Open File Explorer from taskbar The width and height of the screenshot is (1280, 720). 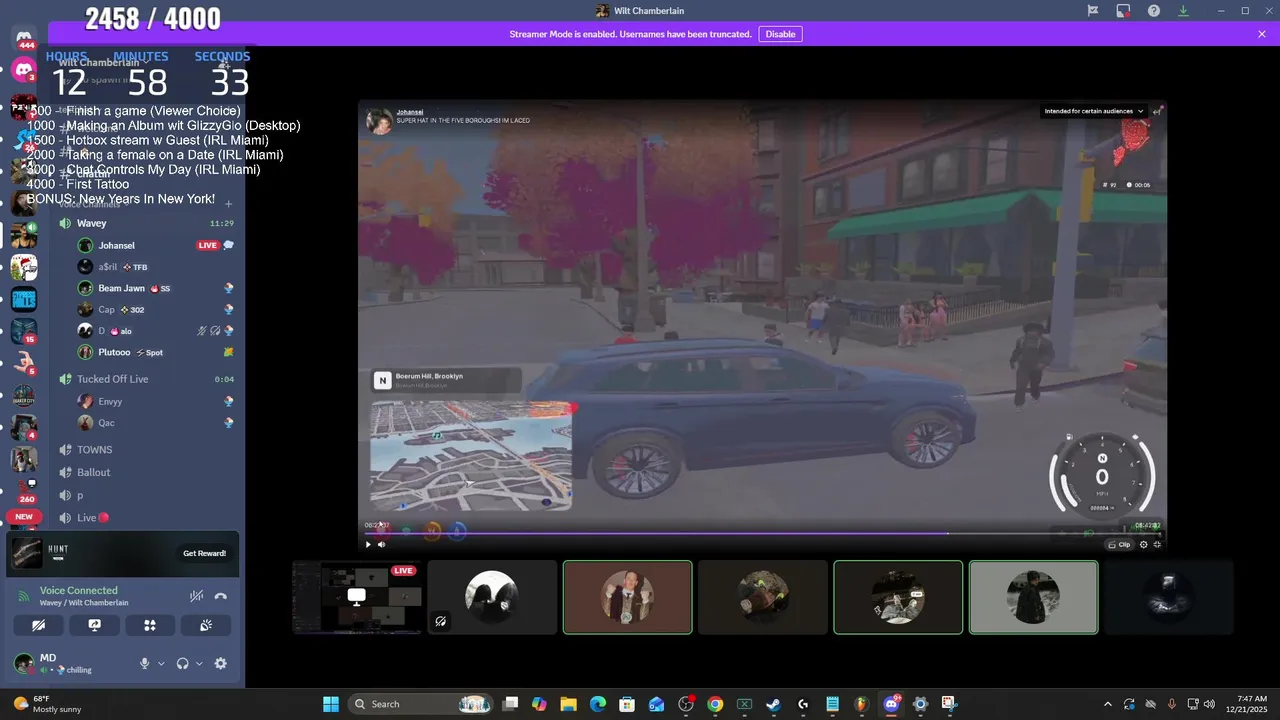568,704
